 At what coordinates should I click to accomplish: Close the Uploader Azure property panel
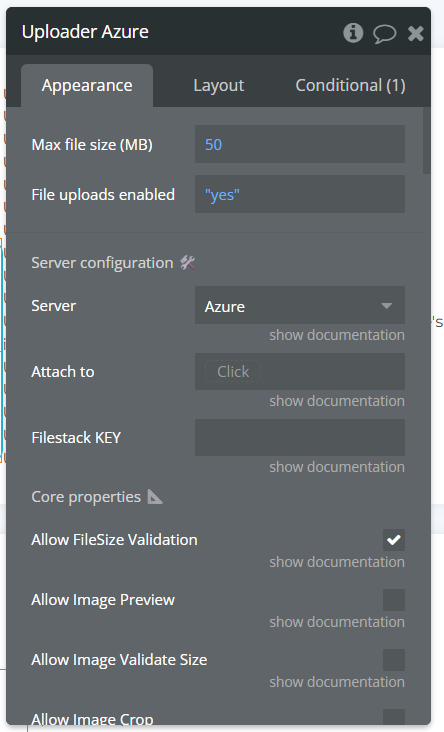416,33
